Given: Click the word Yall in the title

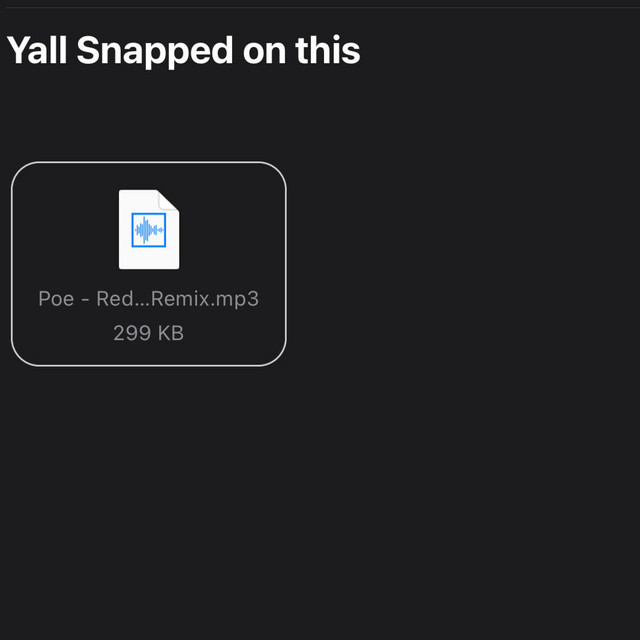Looking at the screenshot, I should [x=38, y=51].
